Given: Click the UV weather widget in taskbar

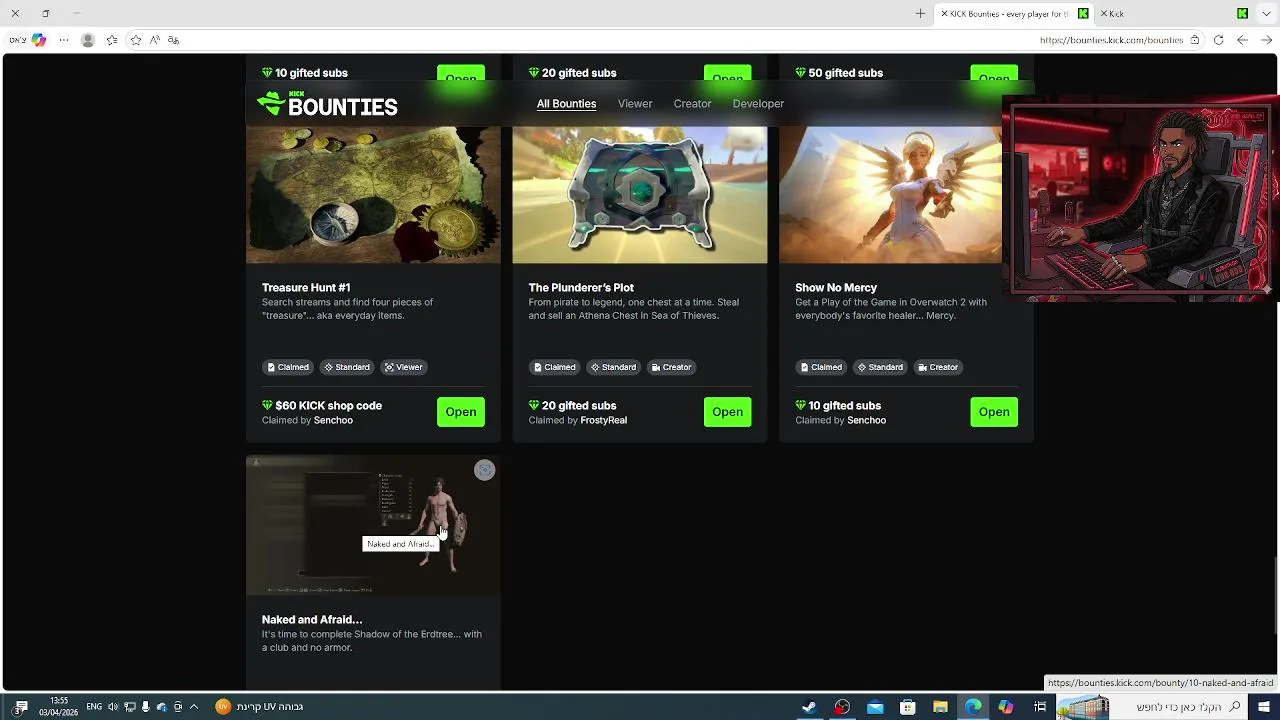Looking at the screenshot, I should click(259, 707).
